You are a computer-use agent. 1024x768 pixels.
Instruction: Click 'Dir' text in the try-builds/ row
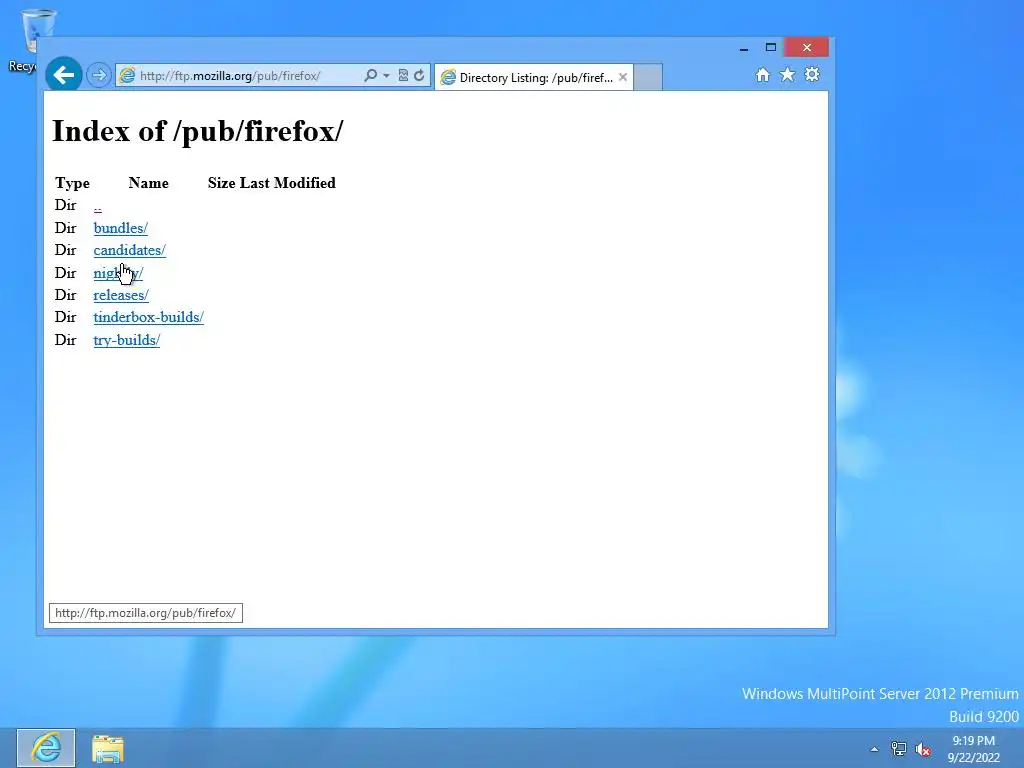(x=65, y=340)
